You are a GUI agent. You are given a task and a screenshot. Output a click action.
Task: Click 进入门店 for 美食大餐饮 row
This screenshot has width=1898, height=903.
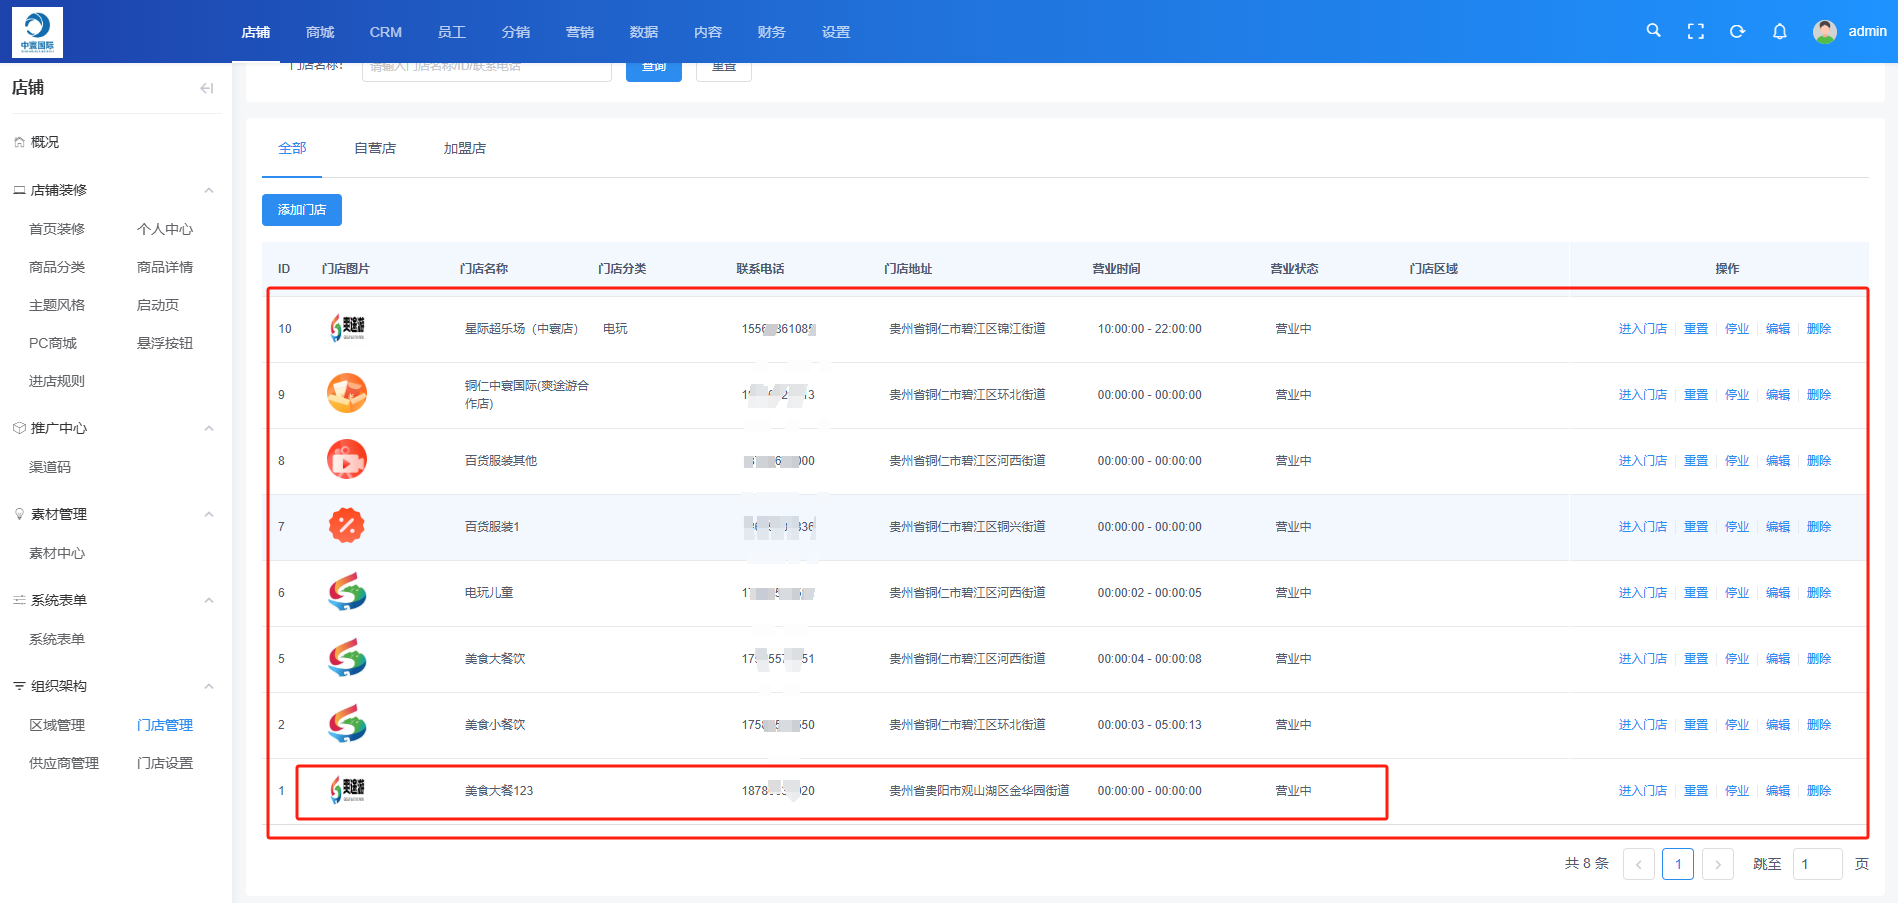click(1643, 658)
